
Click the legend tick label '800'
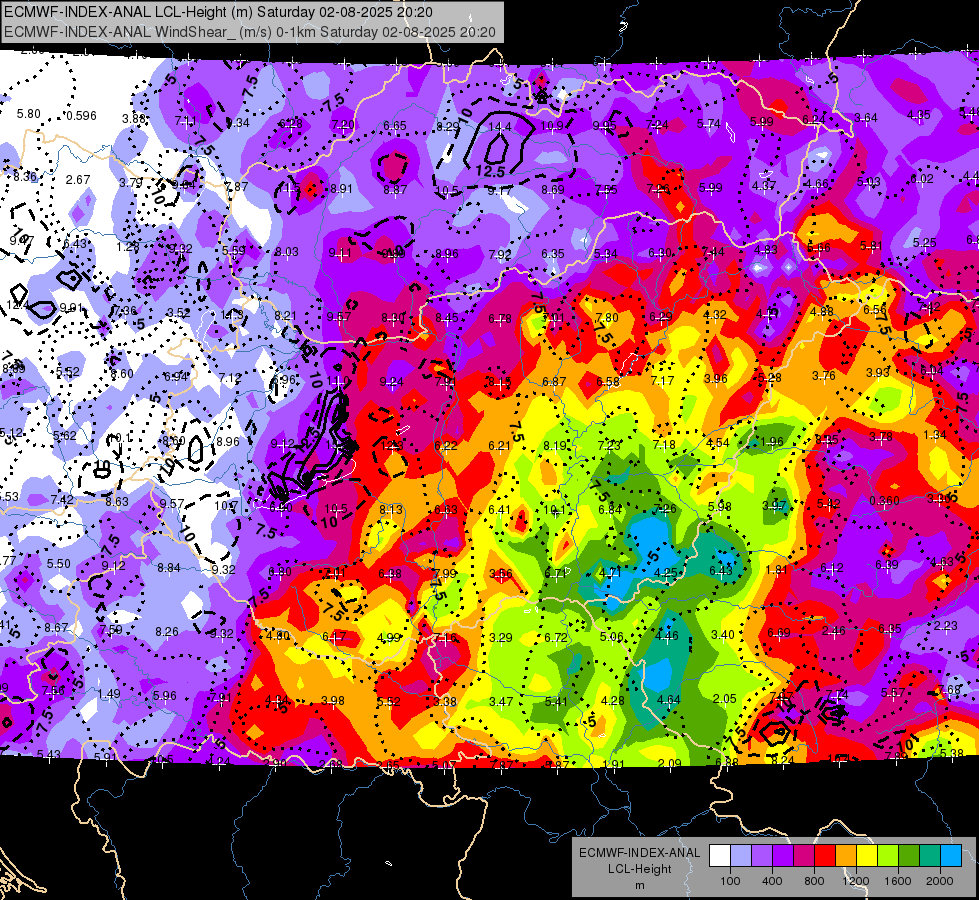coord(814,881)
